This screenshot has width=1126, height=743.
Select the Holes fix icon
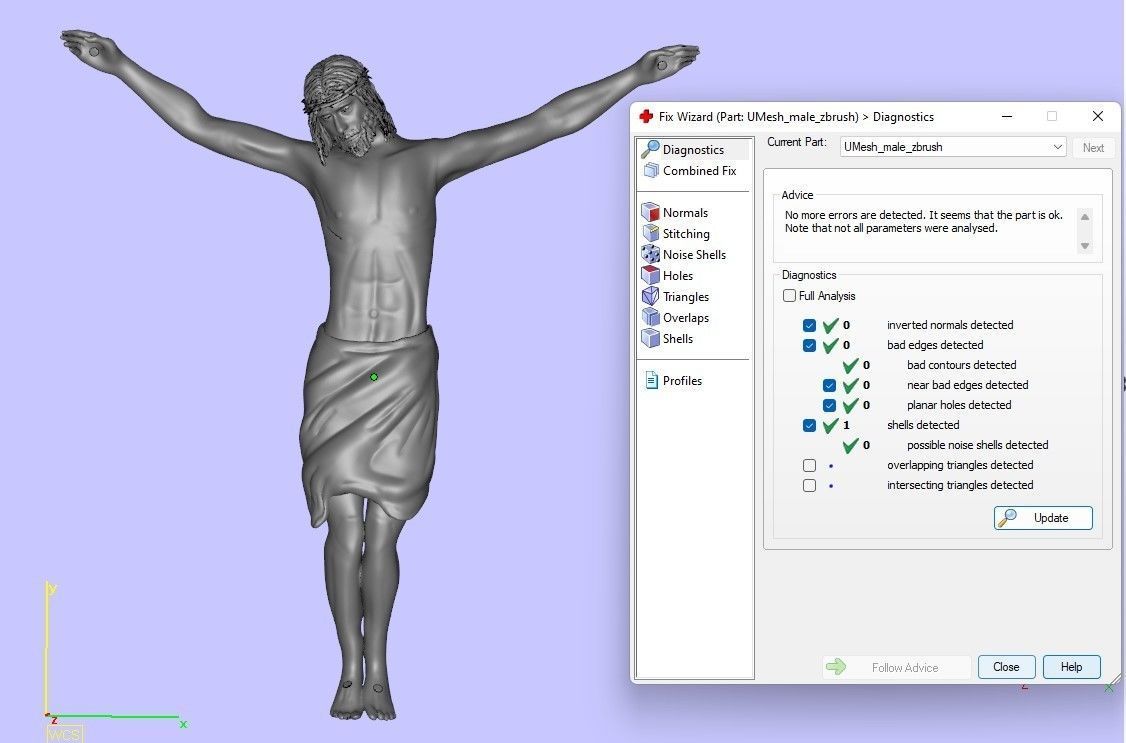pyautogui.click(x=650, y=275)
